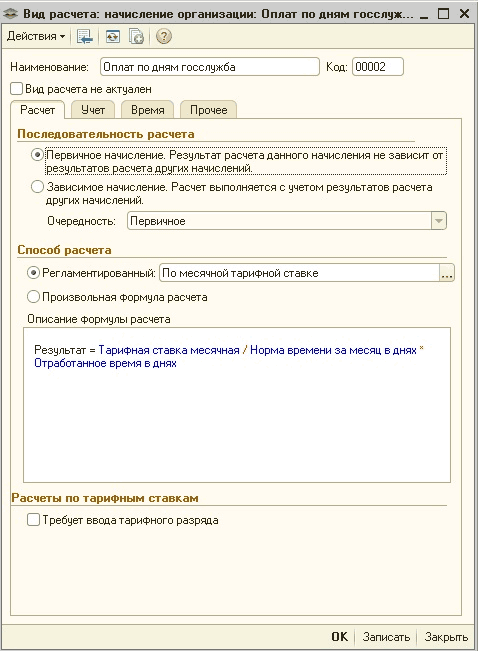Toggle 'Требует ввода тарифного разряда' checkbox
This screenshot has width=478, height=651.
[x=33, y=520]
